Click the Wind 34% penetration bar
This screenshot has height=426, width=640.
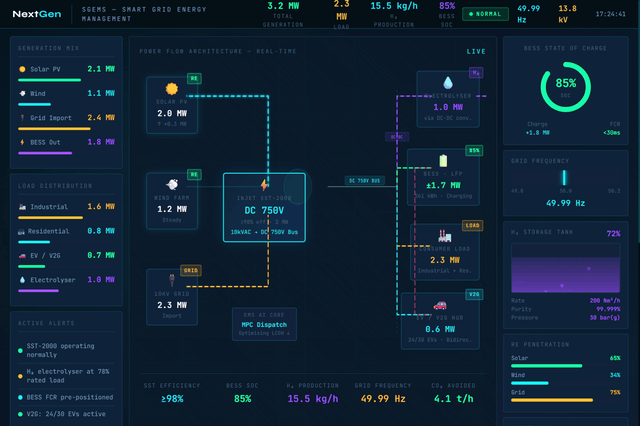pyautogui.click(x=529, y=383)
